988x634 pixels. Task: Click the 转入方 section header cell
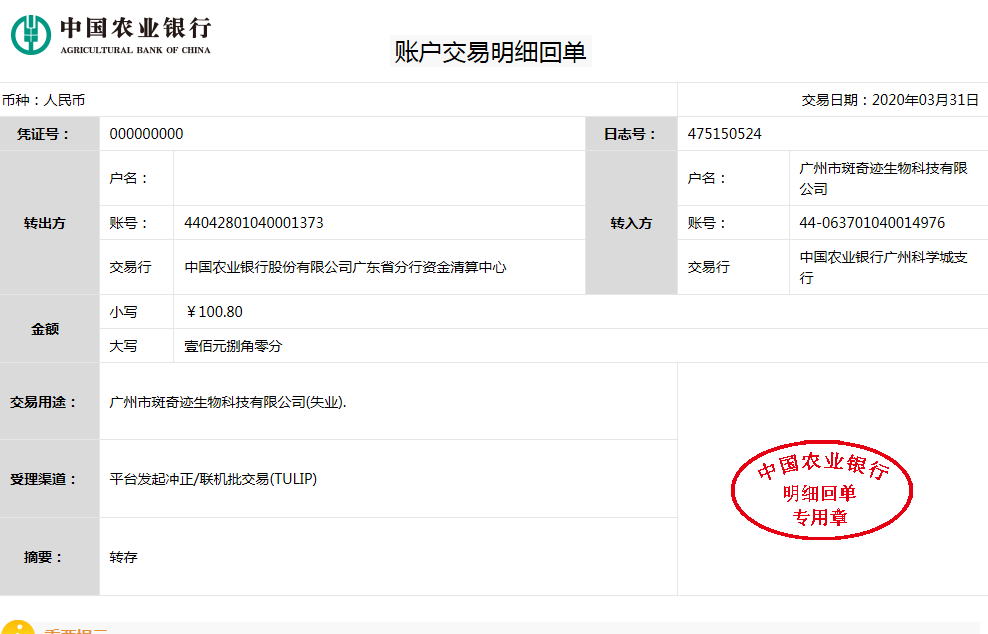(631, 222)
